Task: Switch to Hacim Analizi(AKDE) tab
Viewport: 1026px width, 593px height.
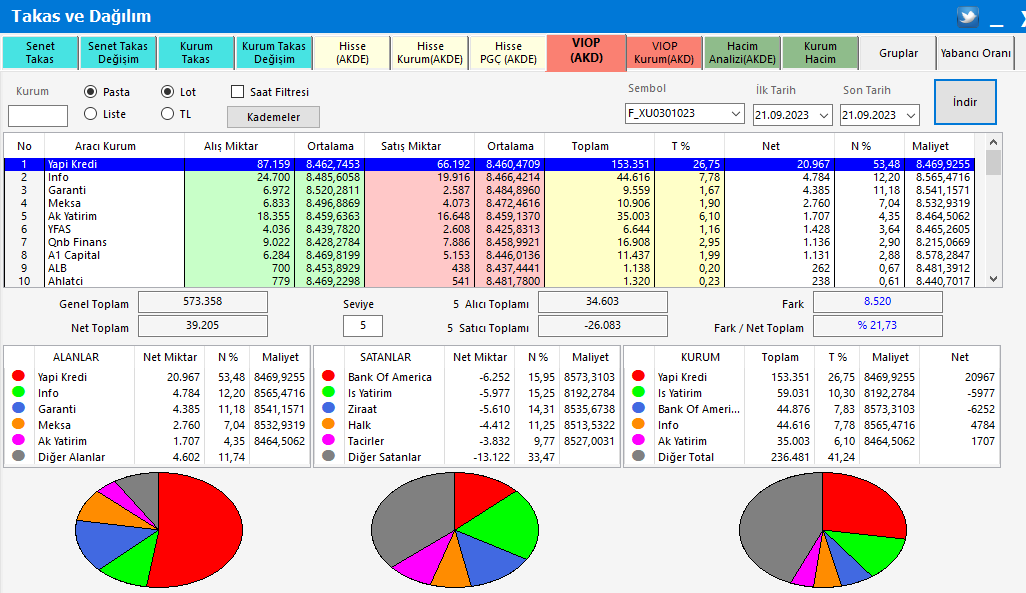Action: (742, 53)
